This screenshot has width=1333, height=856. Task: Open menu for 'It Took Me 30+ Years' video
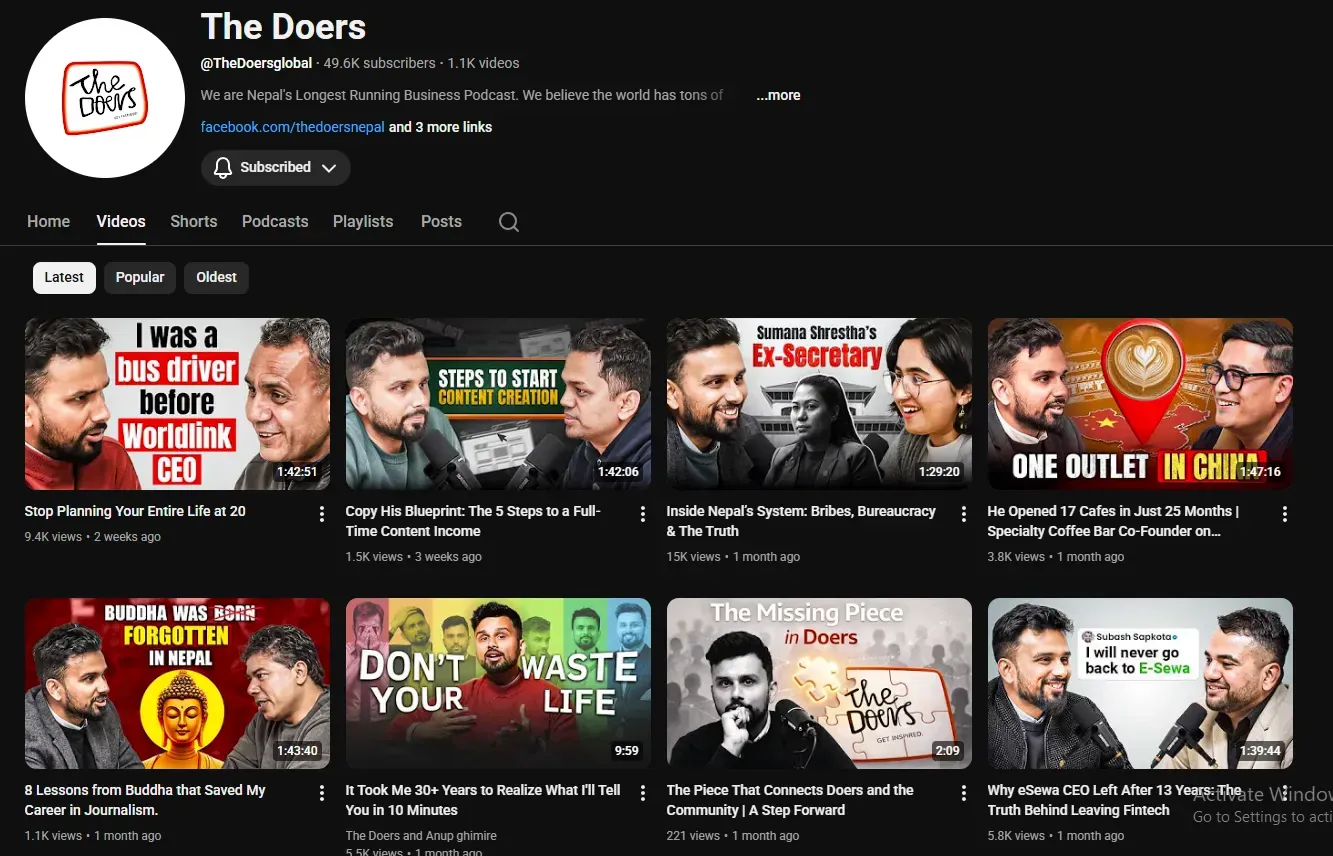tap(643, 793)
